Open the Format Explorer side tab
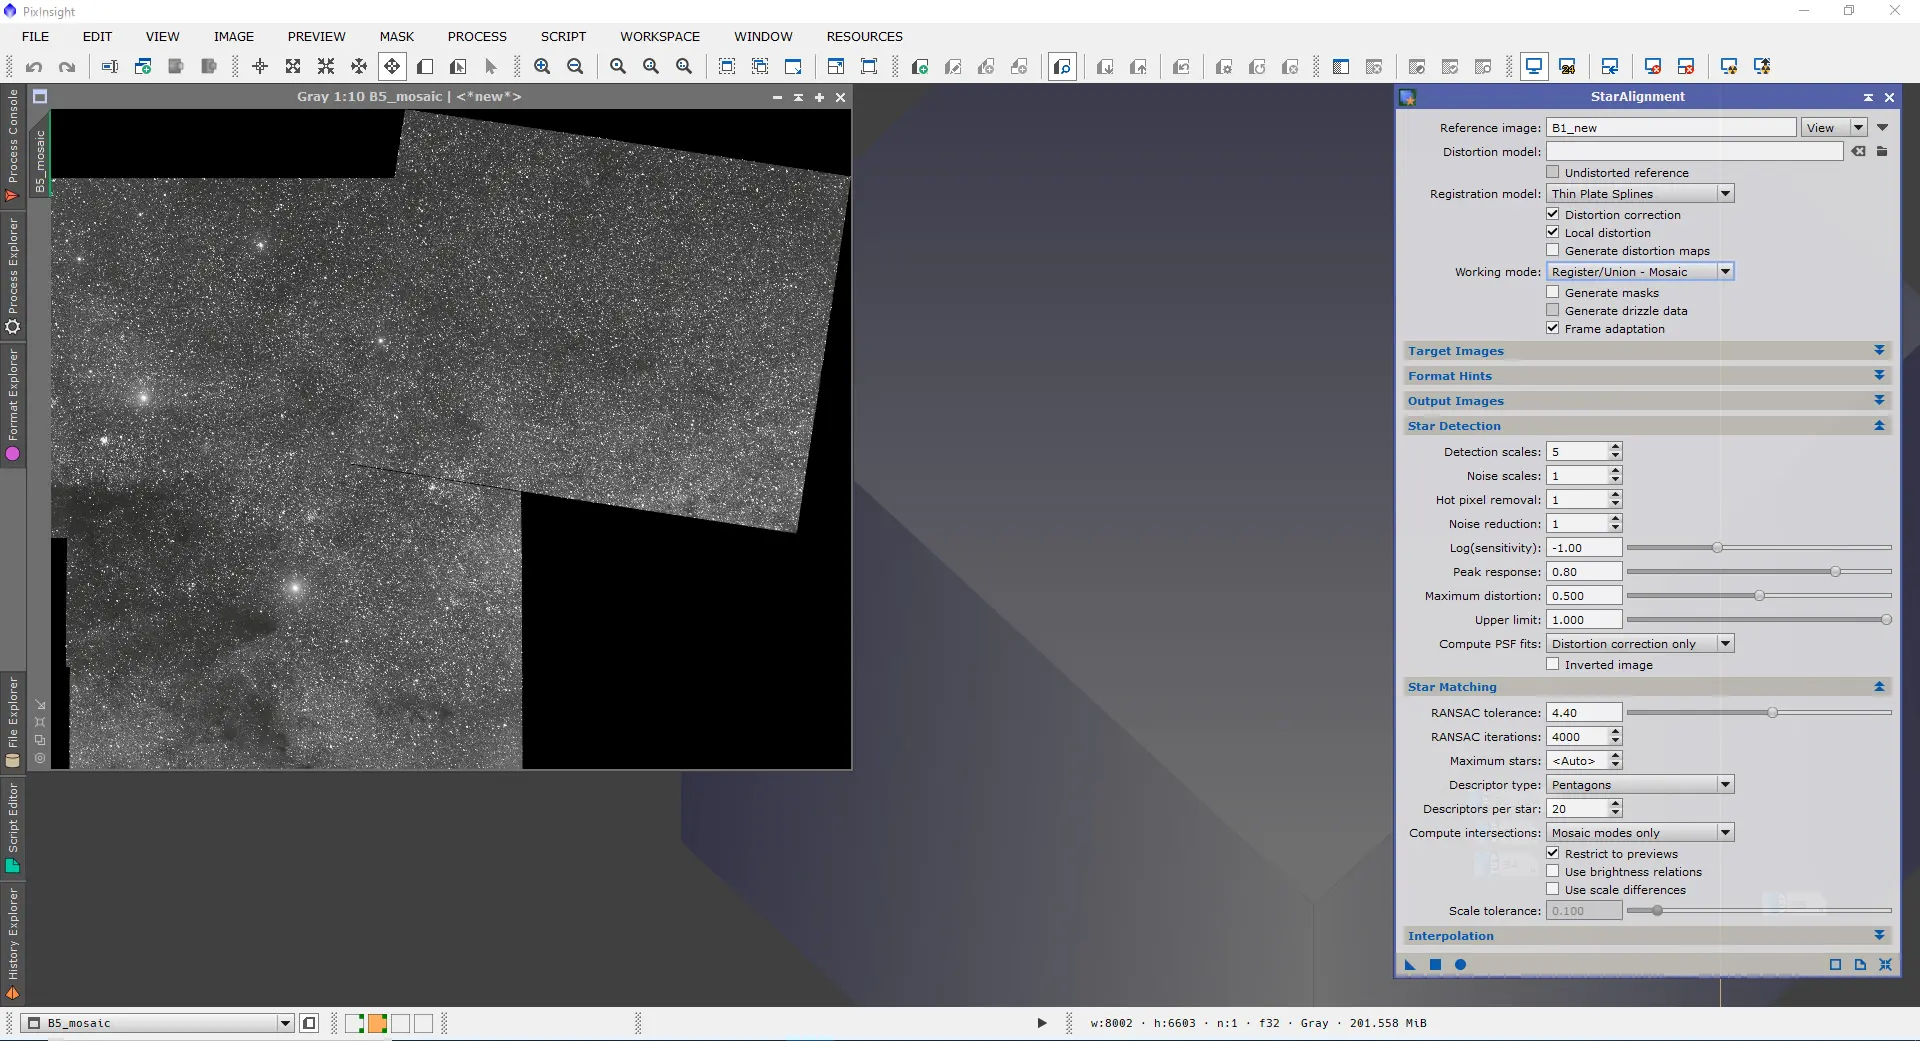The height and width of the screenshot is (1041, 1920). tap(13, 405)
